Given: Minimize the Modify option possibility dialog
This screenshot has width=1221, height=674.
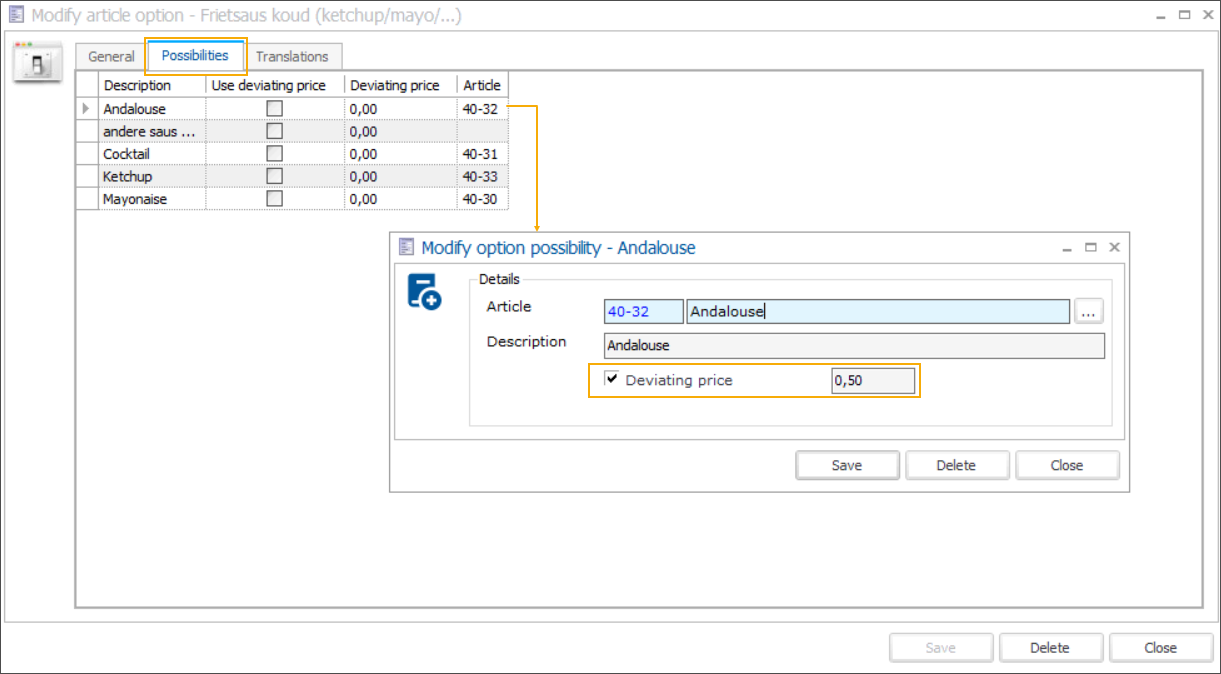Looking at the screenshot, I should coord(1068,247).
